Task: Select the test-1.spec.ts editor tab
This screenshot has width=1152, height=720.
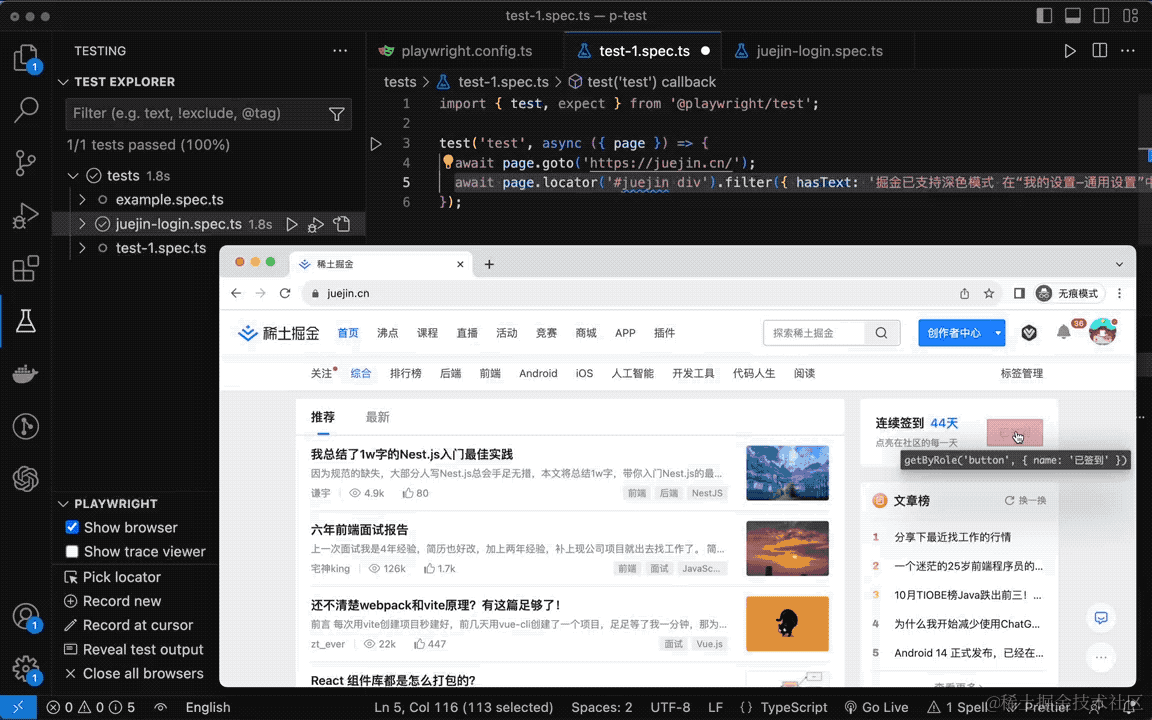Action: [x=643, y=51]
